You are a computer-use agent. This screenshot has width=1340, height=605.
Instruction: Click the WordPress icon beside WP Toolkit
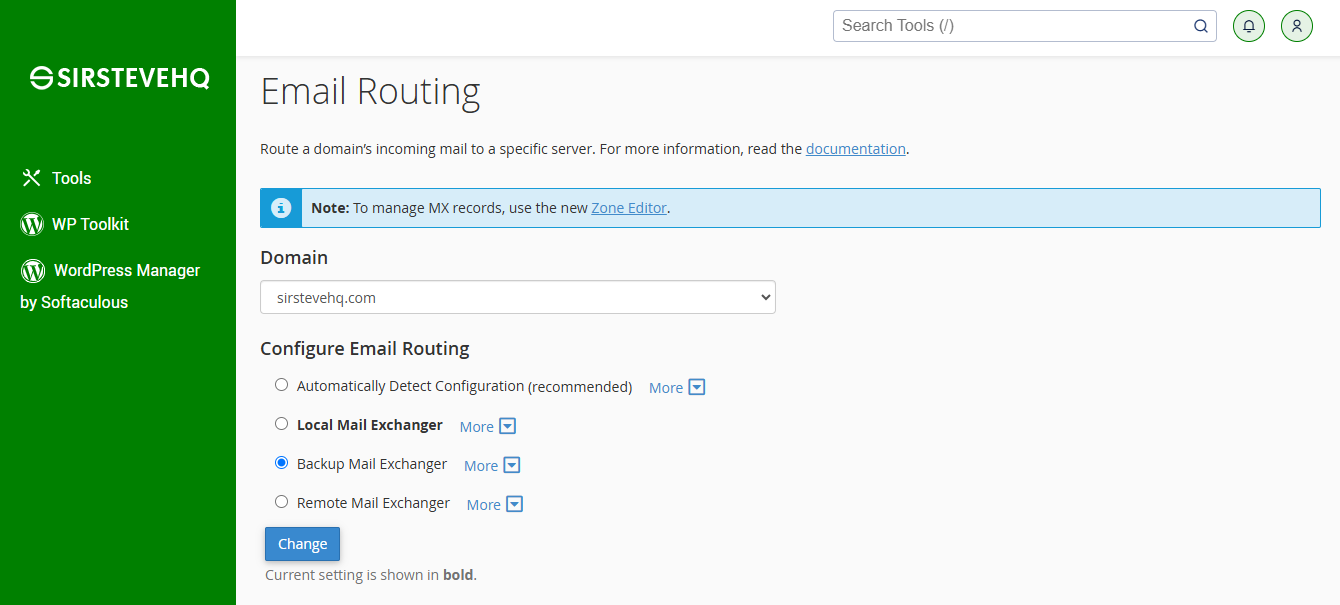coord(32,224)
